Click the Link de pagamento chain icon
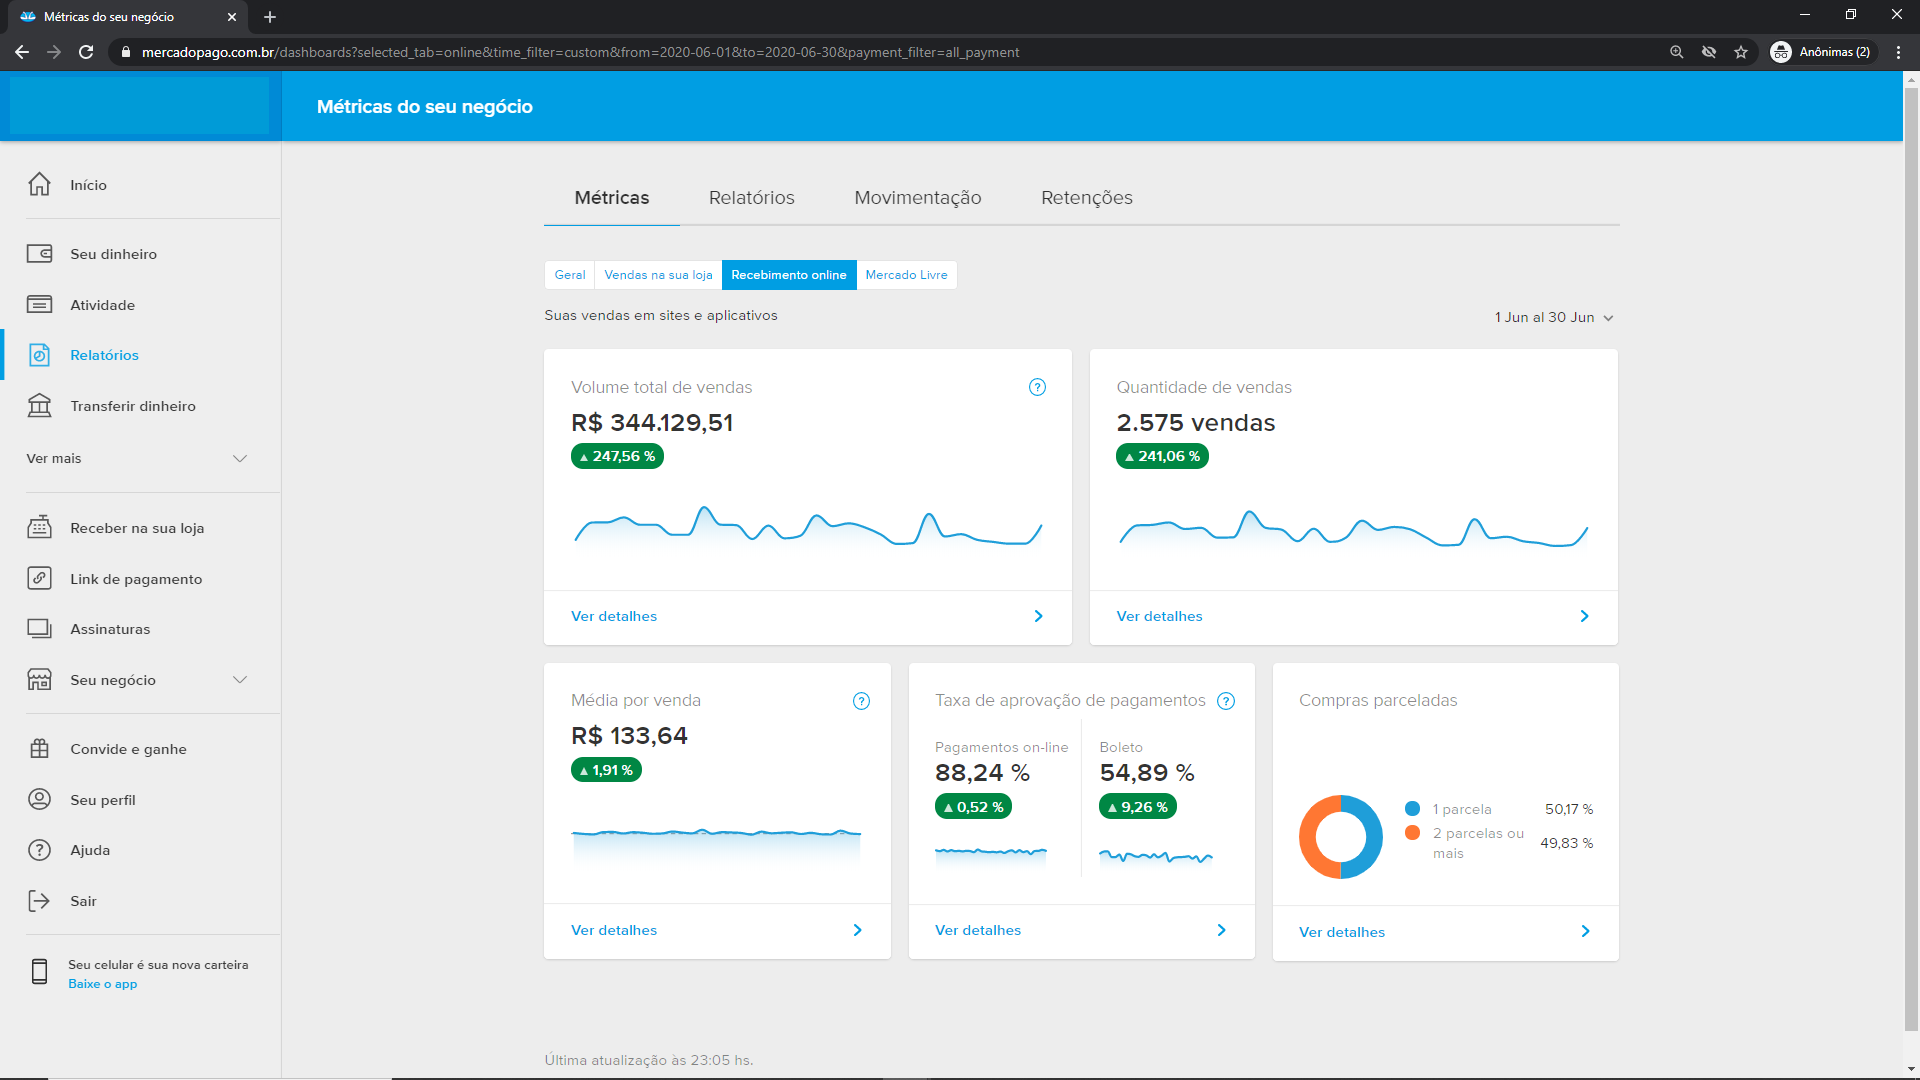The width and height of the screenshot is (1920, 1080). 39,578
